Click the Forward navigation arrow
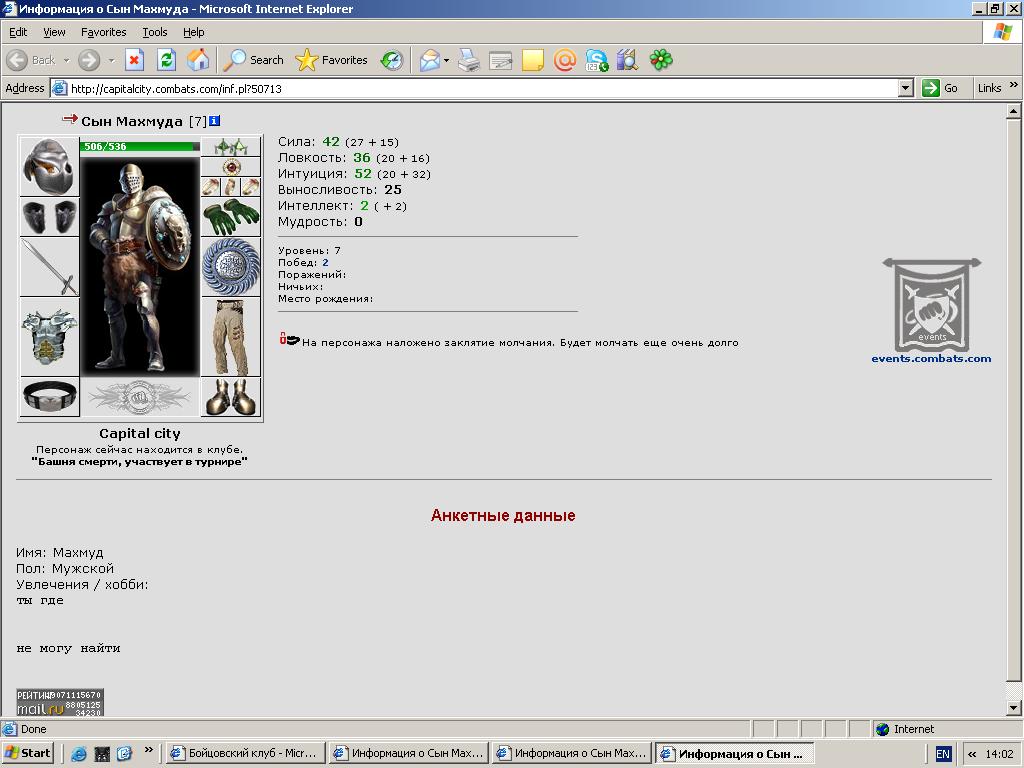Viewport: 1024px width, 768px height. [x=89, y=60]
